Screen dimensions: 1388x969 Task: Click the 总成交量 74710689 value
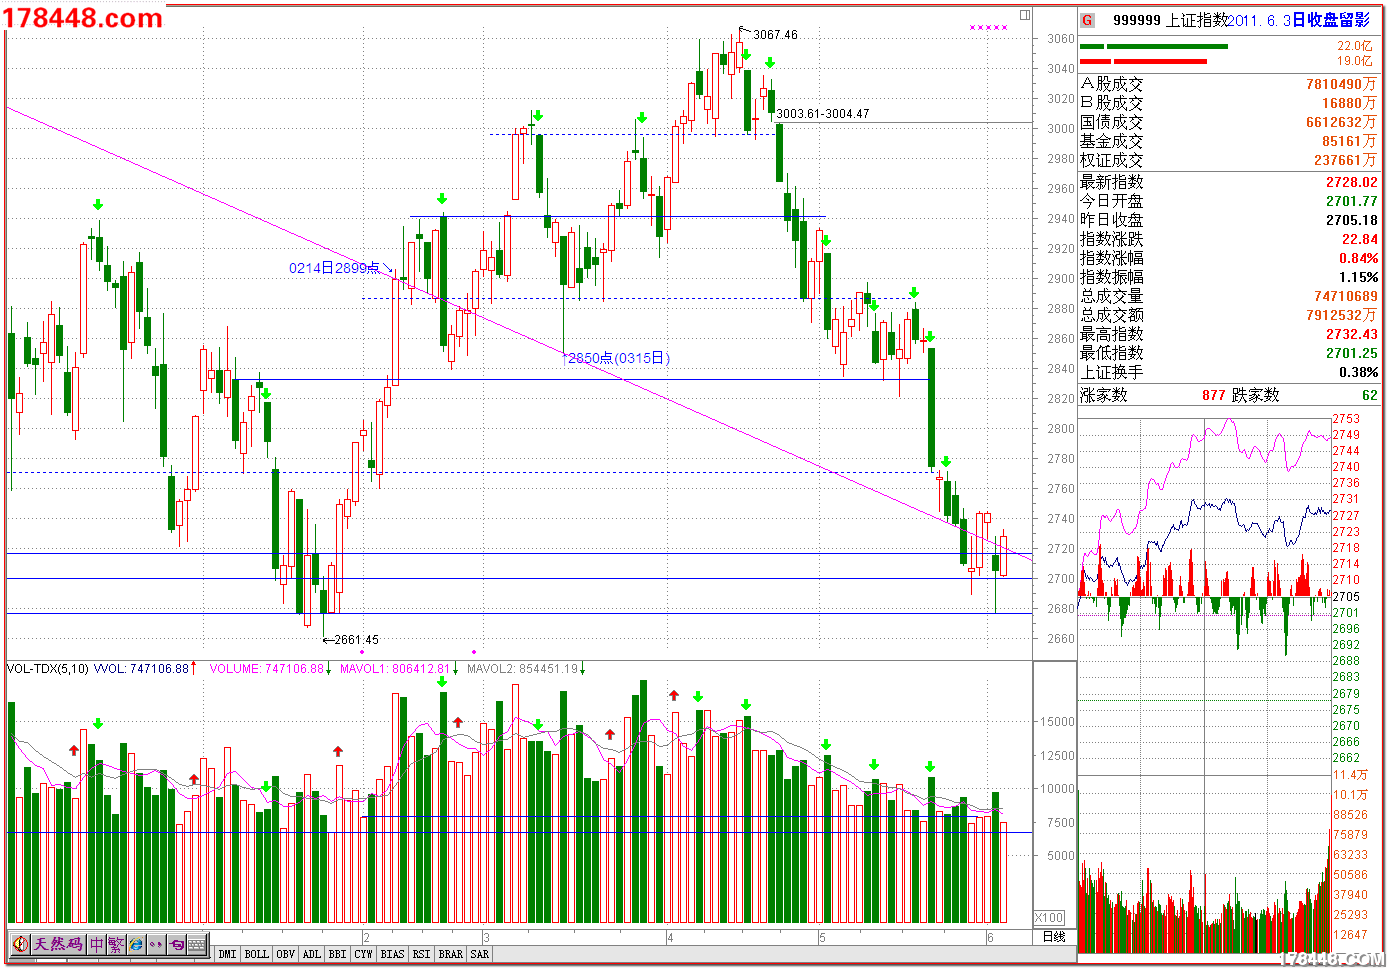point(1346,296)
